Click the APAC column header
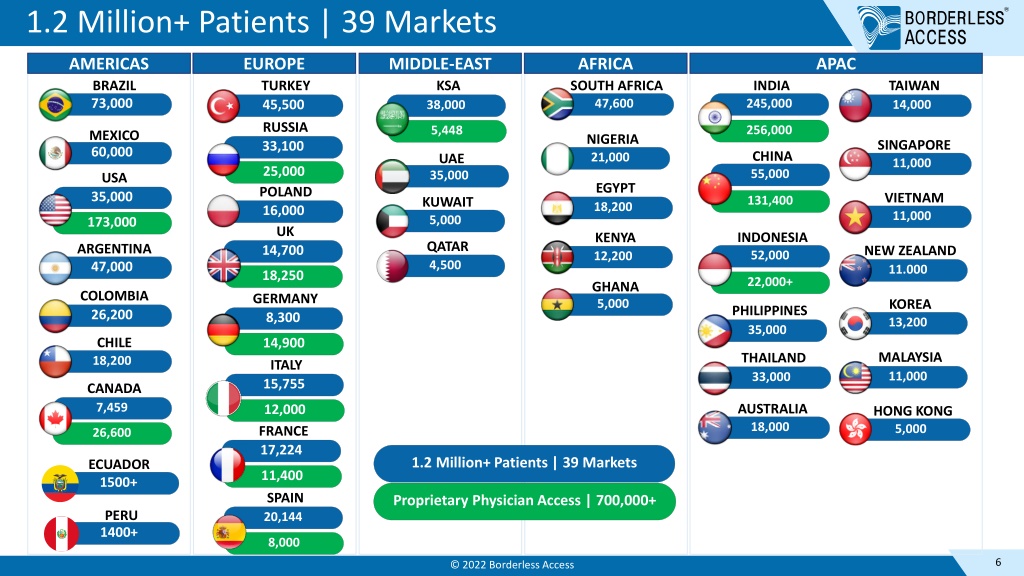 (836, 63)
